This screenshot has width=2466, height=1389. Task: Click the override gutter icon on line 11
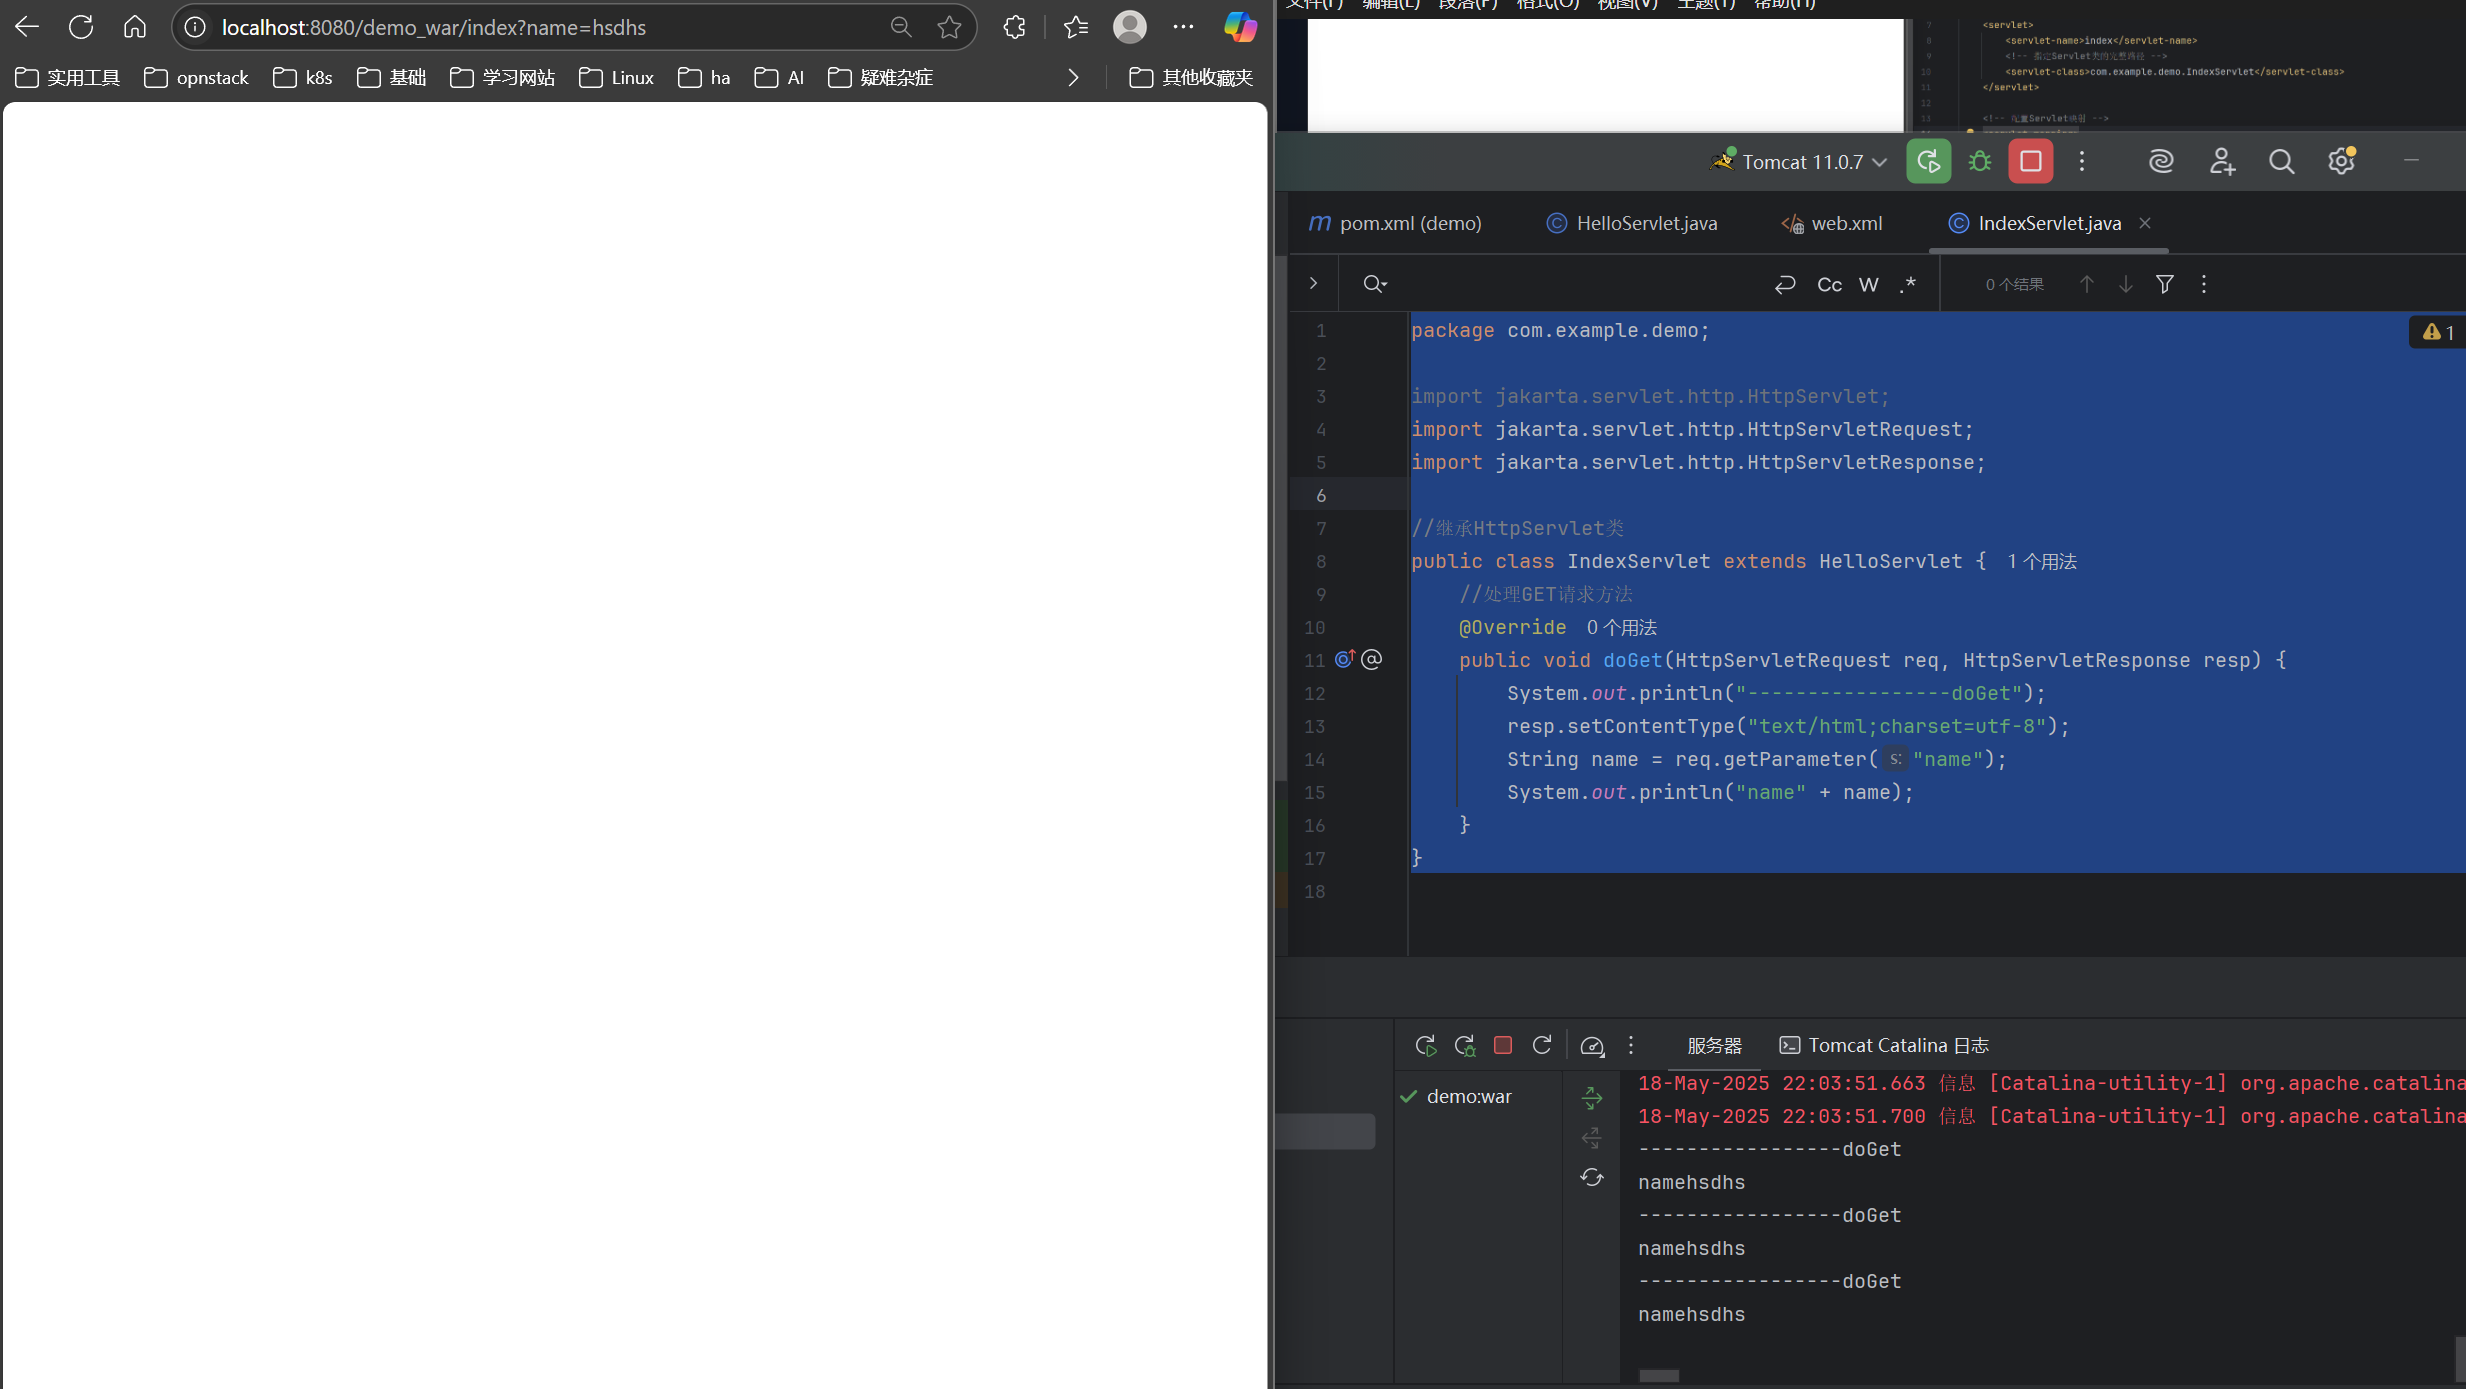(1344, 659)
